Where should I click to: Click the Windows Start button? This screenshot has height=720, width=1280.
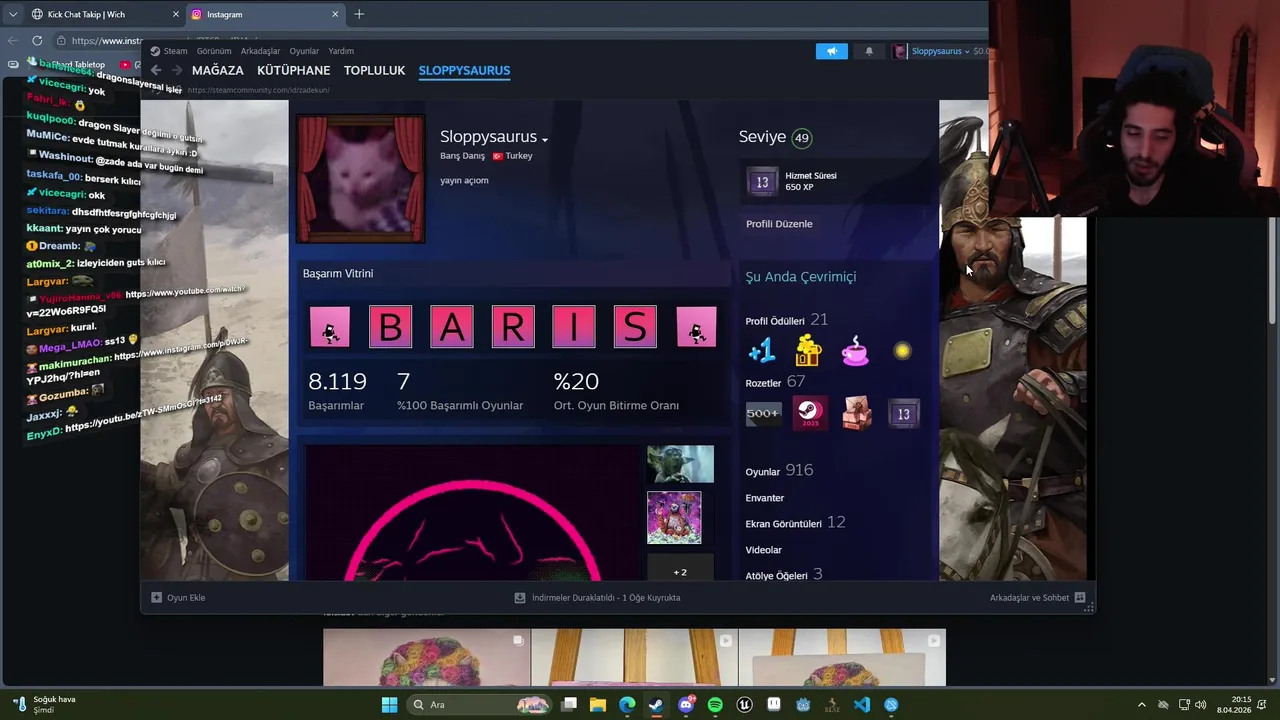[x=389, y=705]
